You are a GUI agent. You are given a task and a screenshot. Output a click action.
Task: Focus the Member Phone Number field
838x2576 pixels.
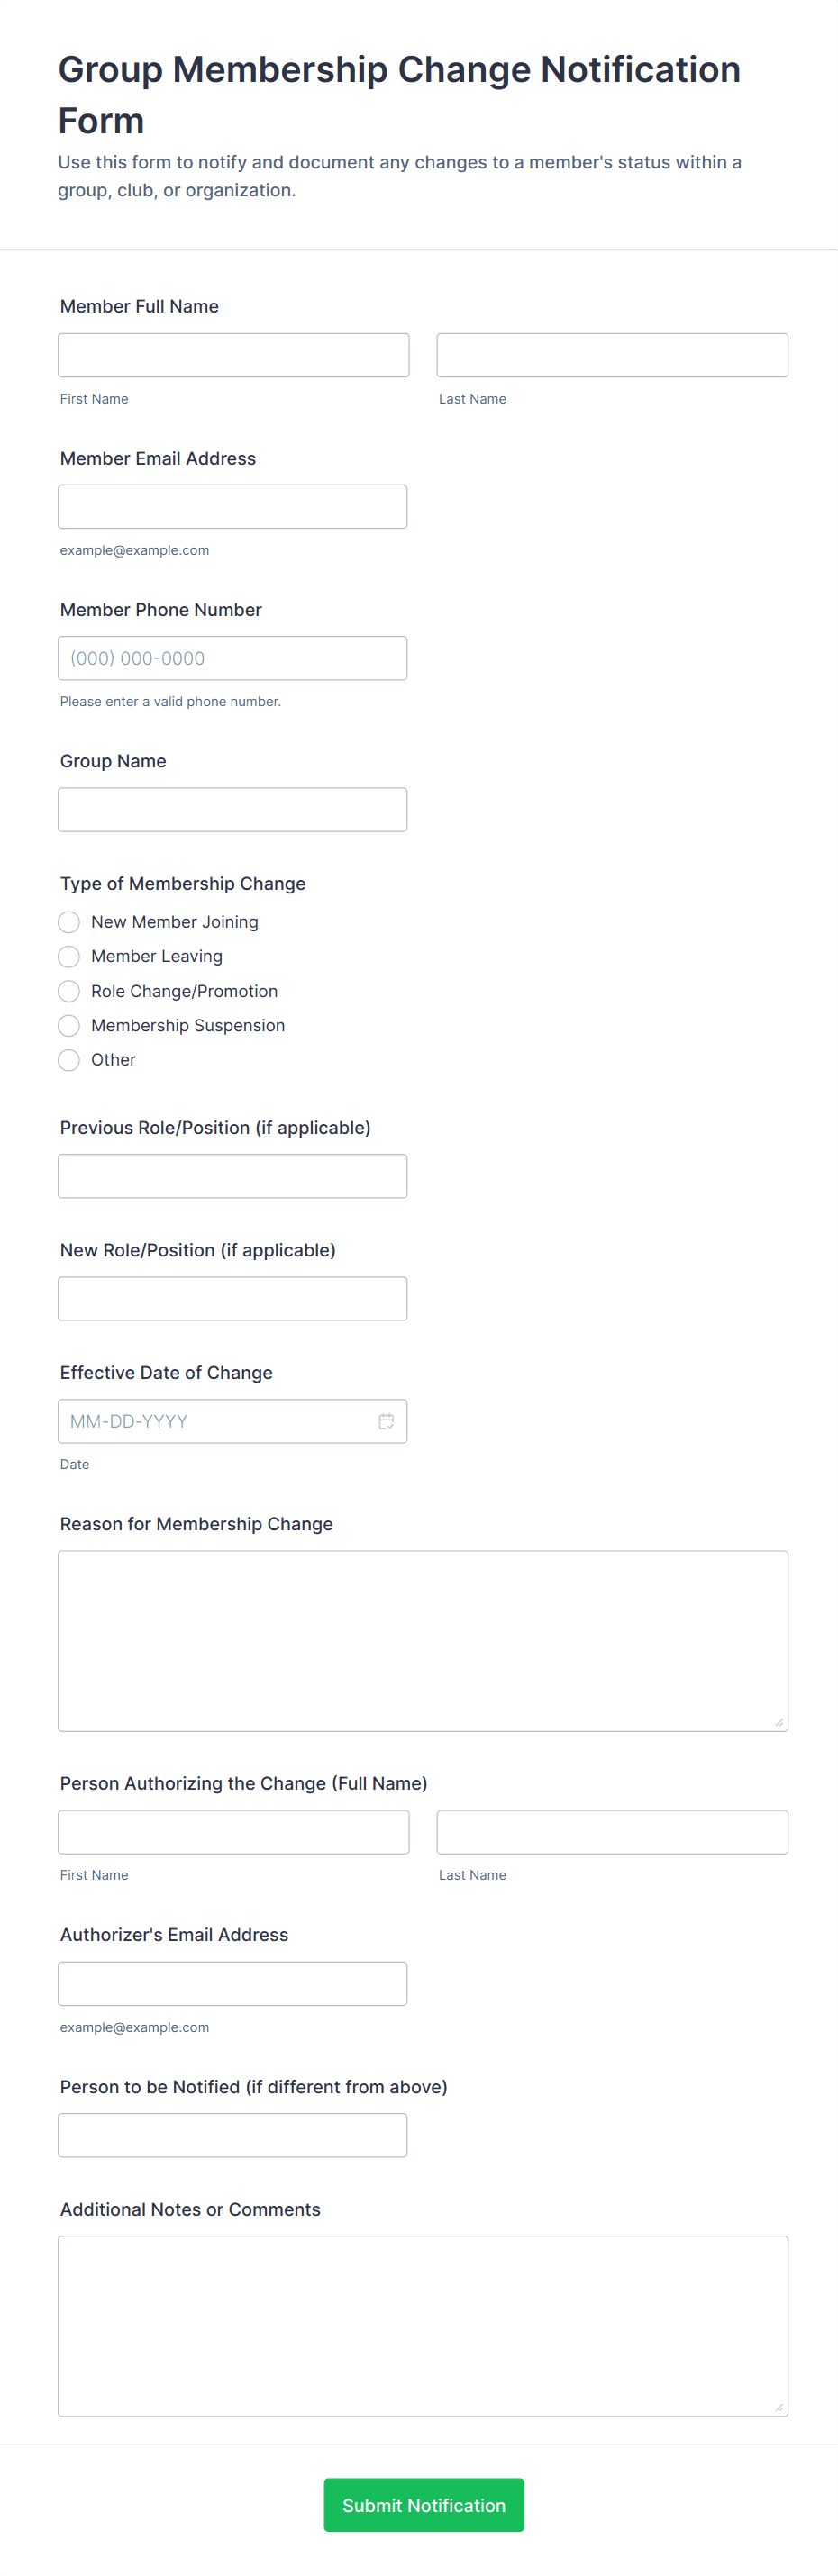pyautogui.click(x=232, y=658)
